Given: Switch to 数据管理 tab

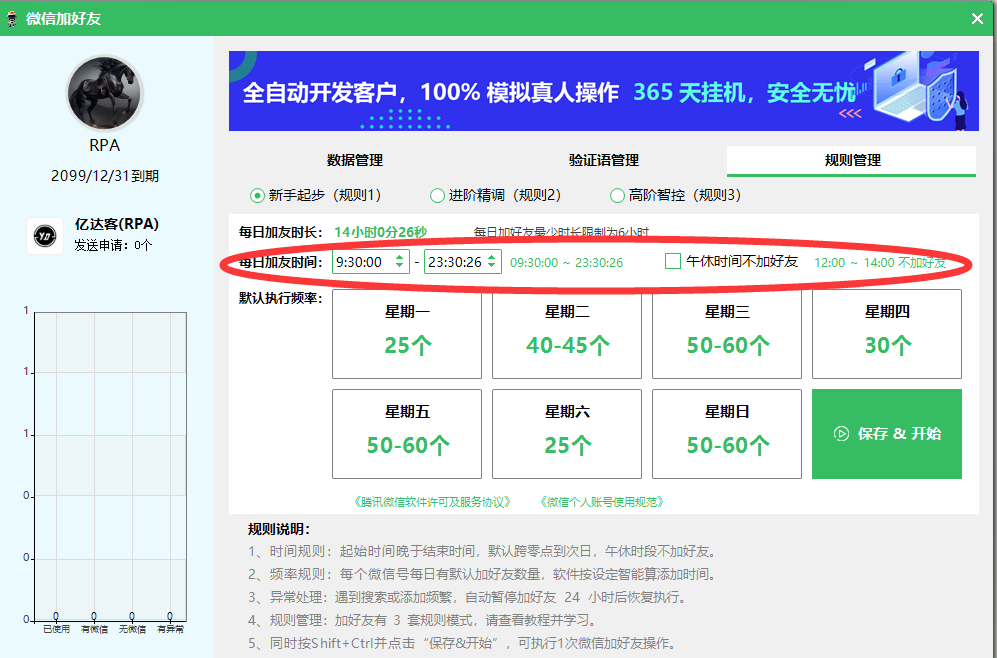Looking at the screenshot, I should [355, 160].
